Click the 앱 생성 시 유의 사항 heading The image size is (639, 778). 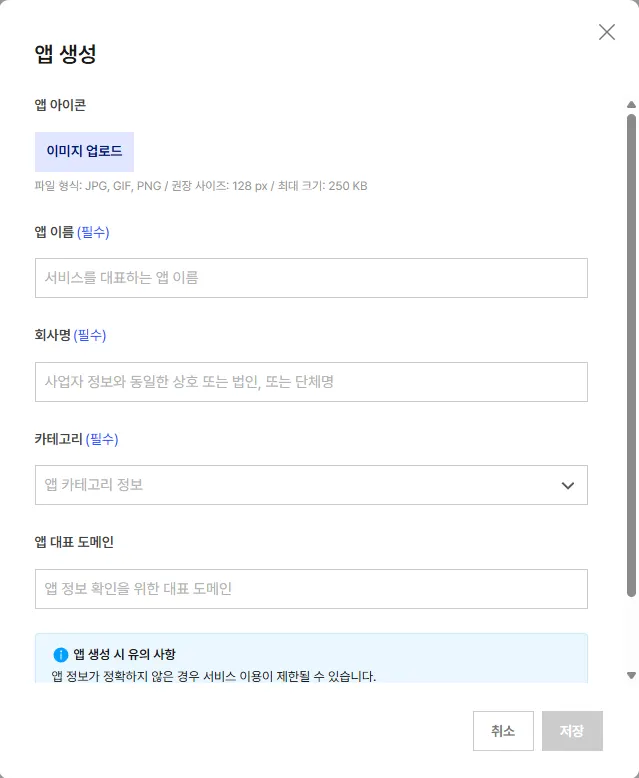(x=125, y=655)
